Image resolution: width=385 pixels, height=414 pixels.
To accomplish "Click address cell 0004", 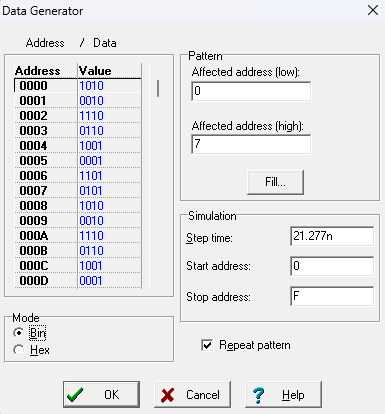I will coord(46,146).
